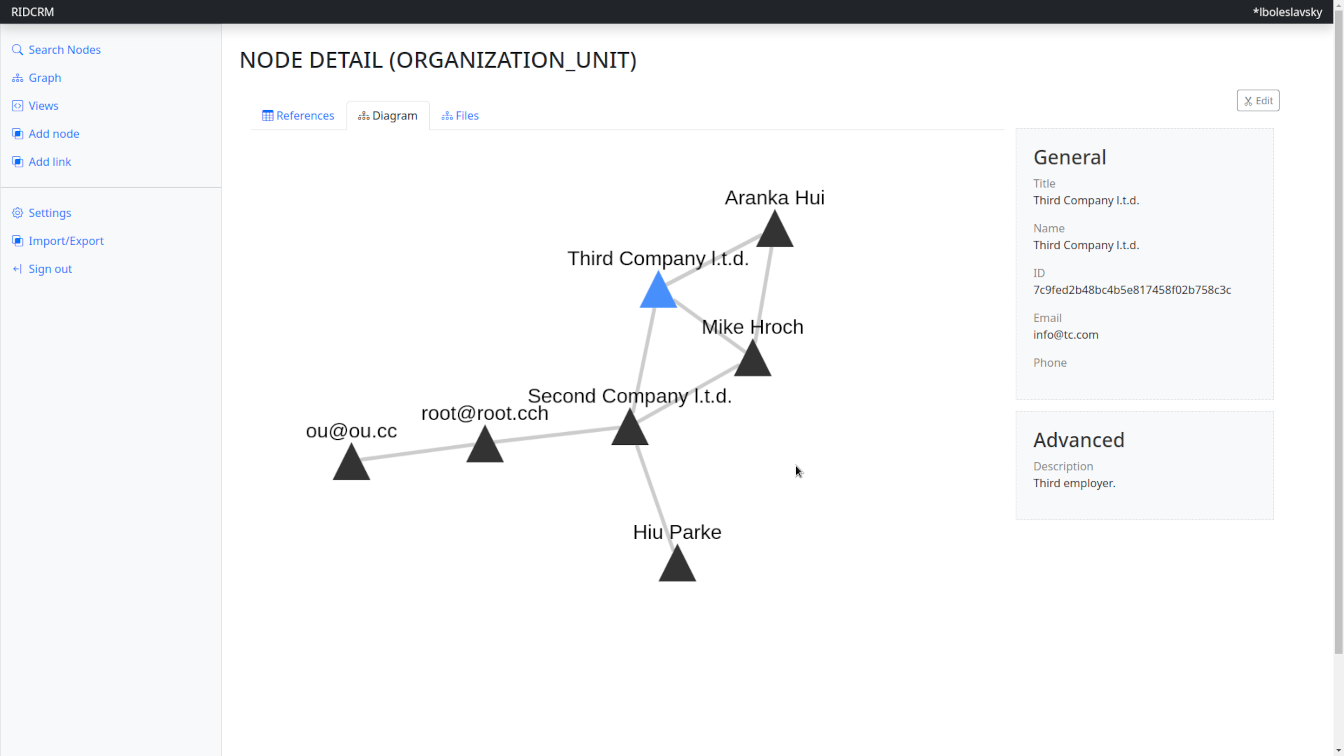Switch to the References tab
Image resolution: width=1344 pixels, height=756 pixels.
coord(298,115)
